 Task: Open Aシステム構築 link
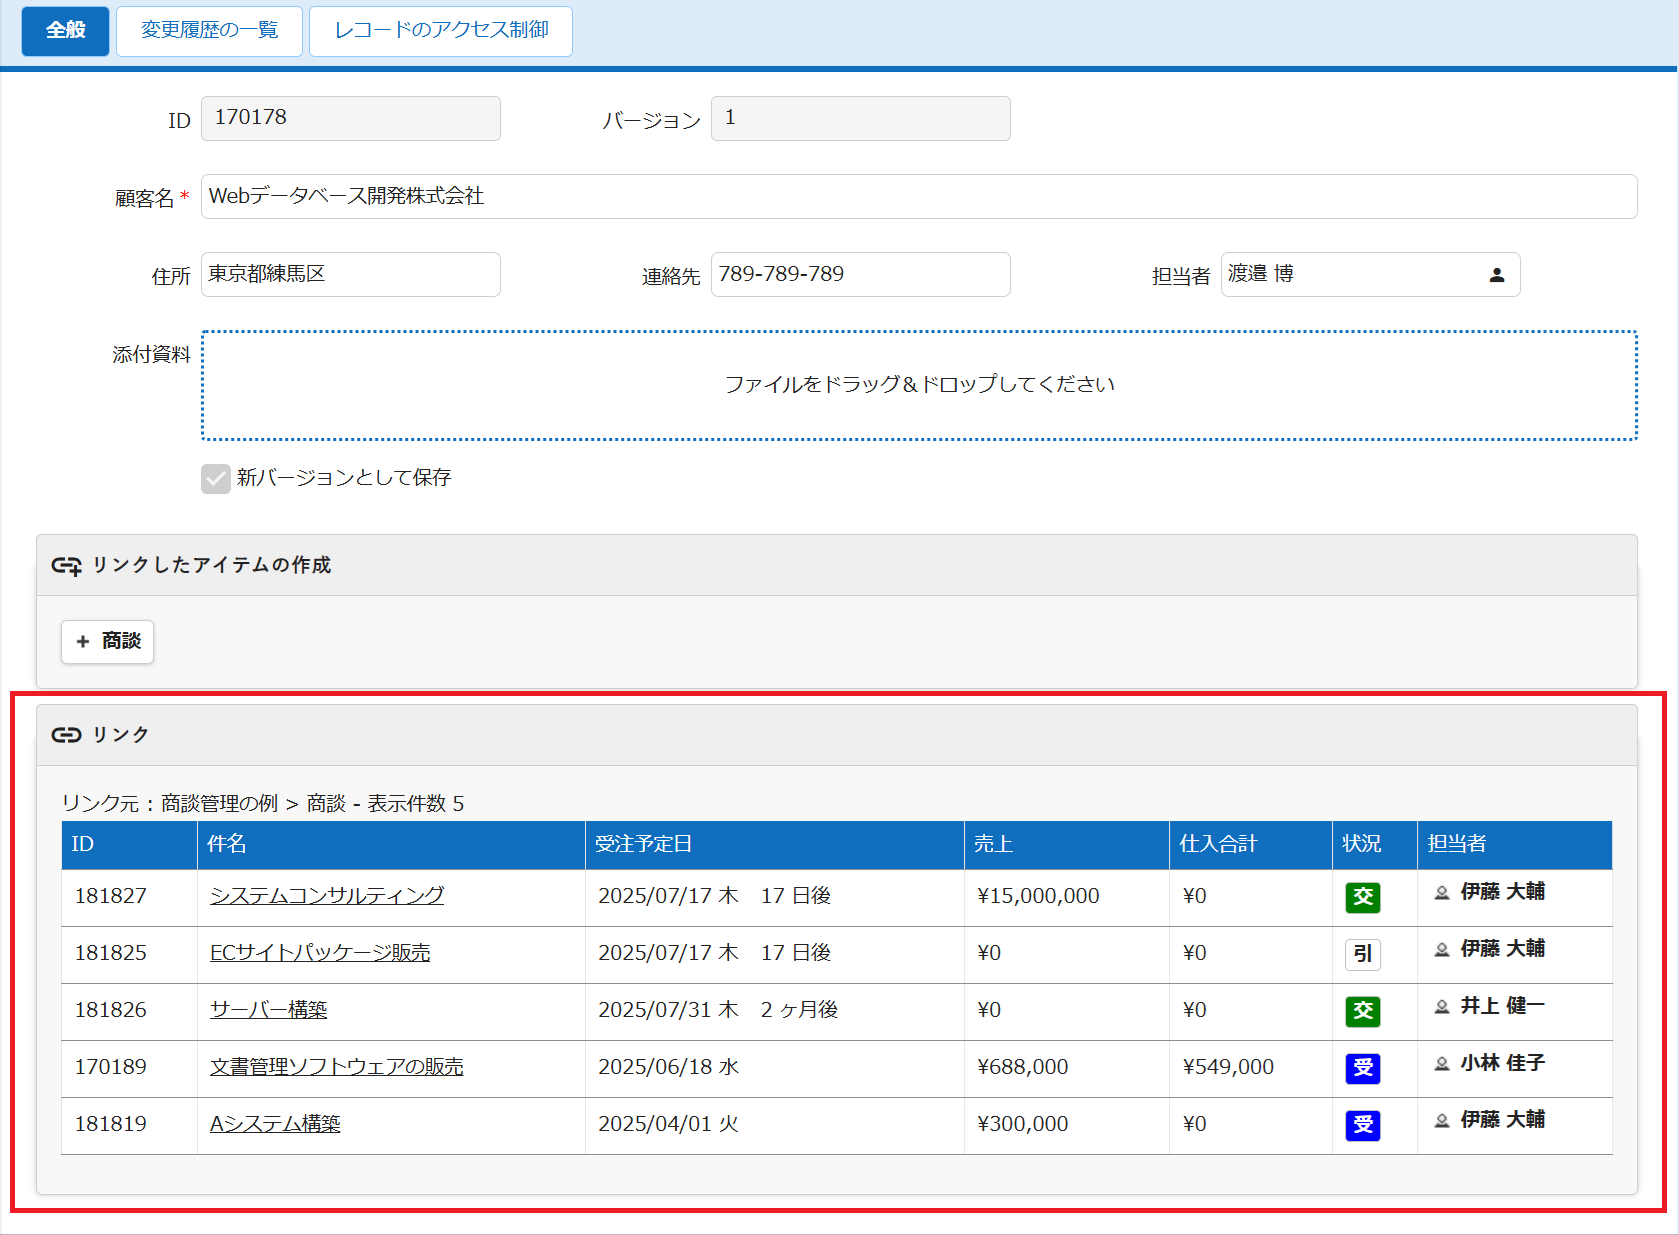[x=275, y=1124]
